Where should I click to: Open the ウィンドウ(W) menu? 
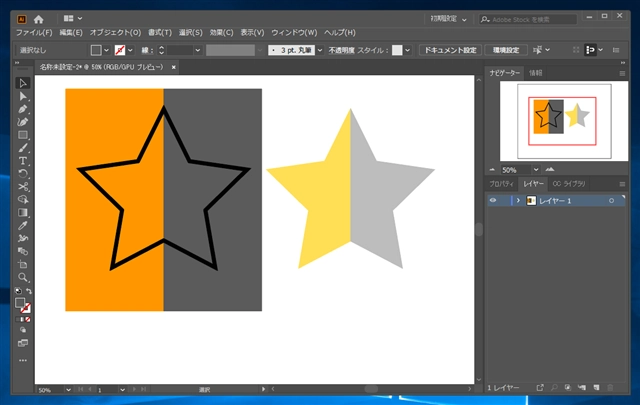(294, 33)
